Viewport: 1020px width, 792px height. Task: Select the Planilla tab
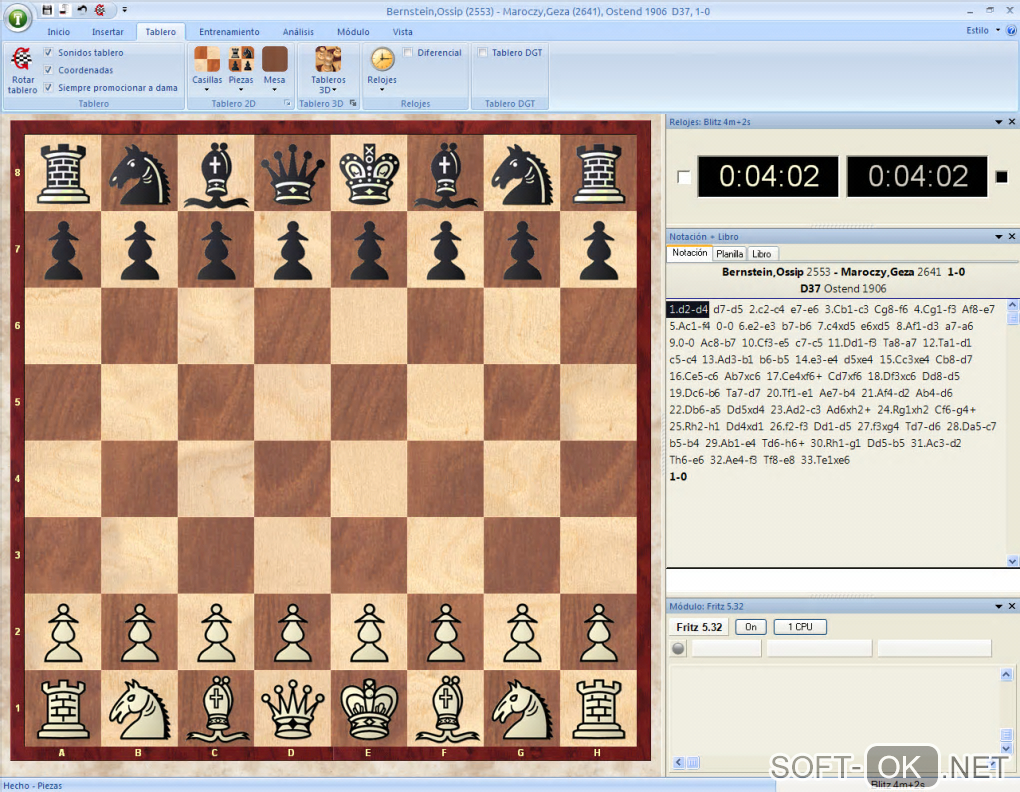tap(730, 254)
